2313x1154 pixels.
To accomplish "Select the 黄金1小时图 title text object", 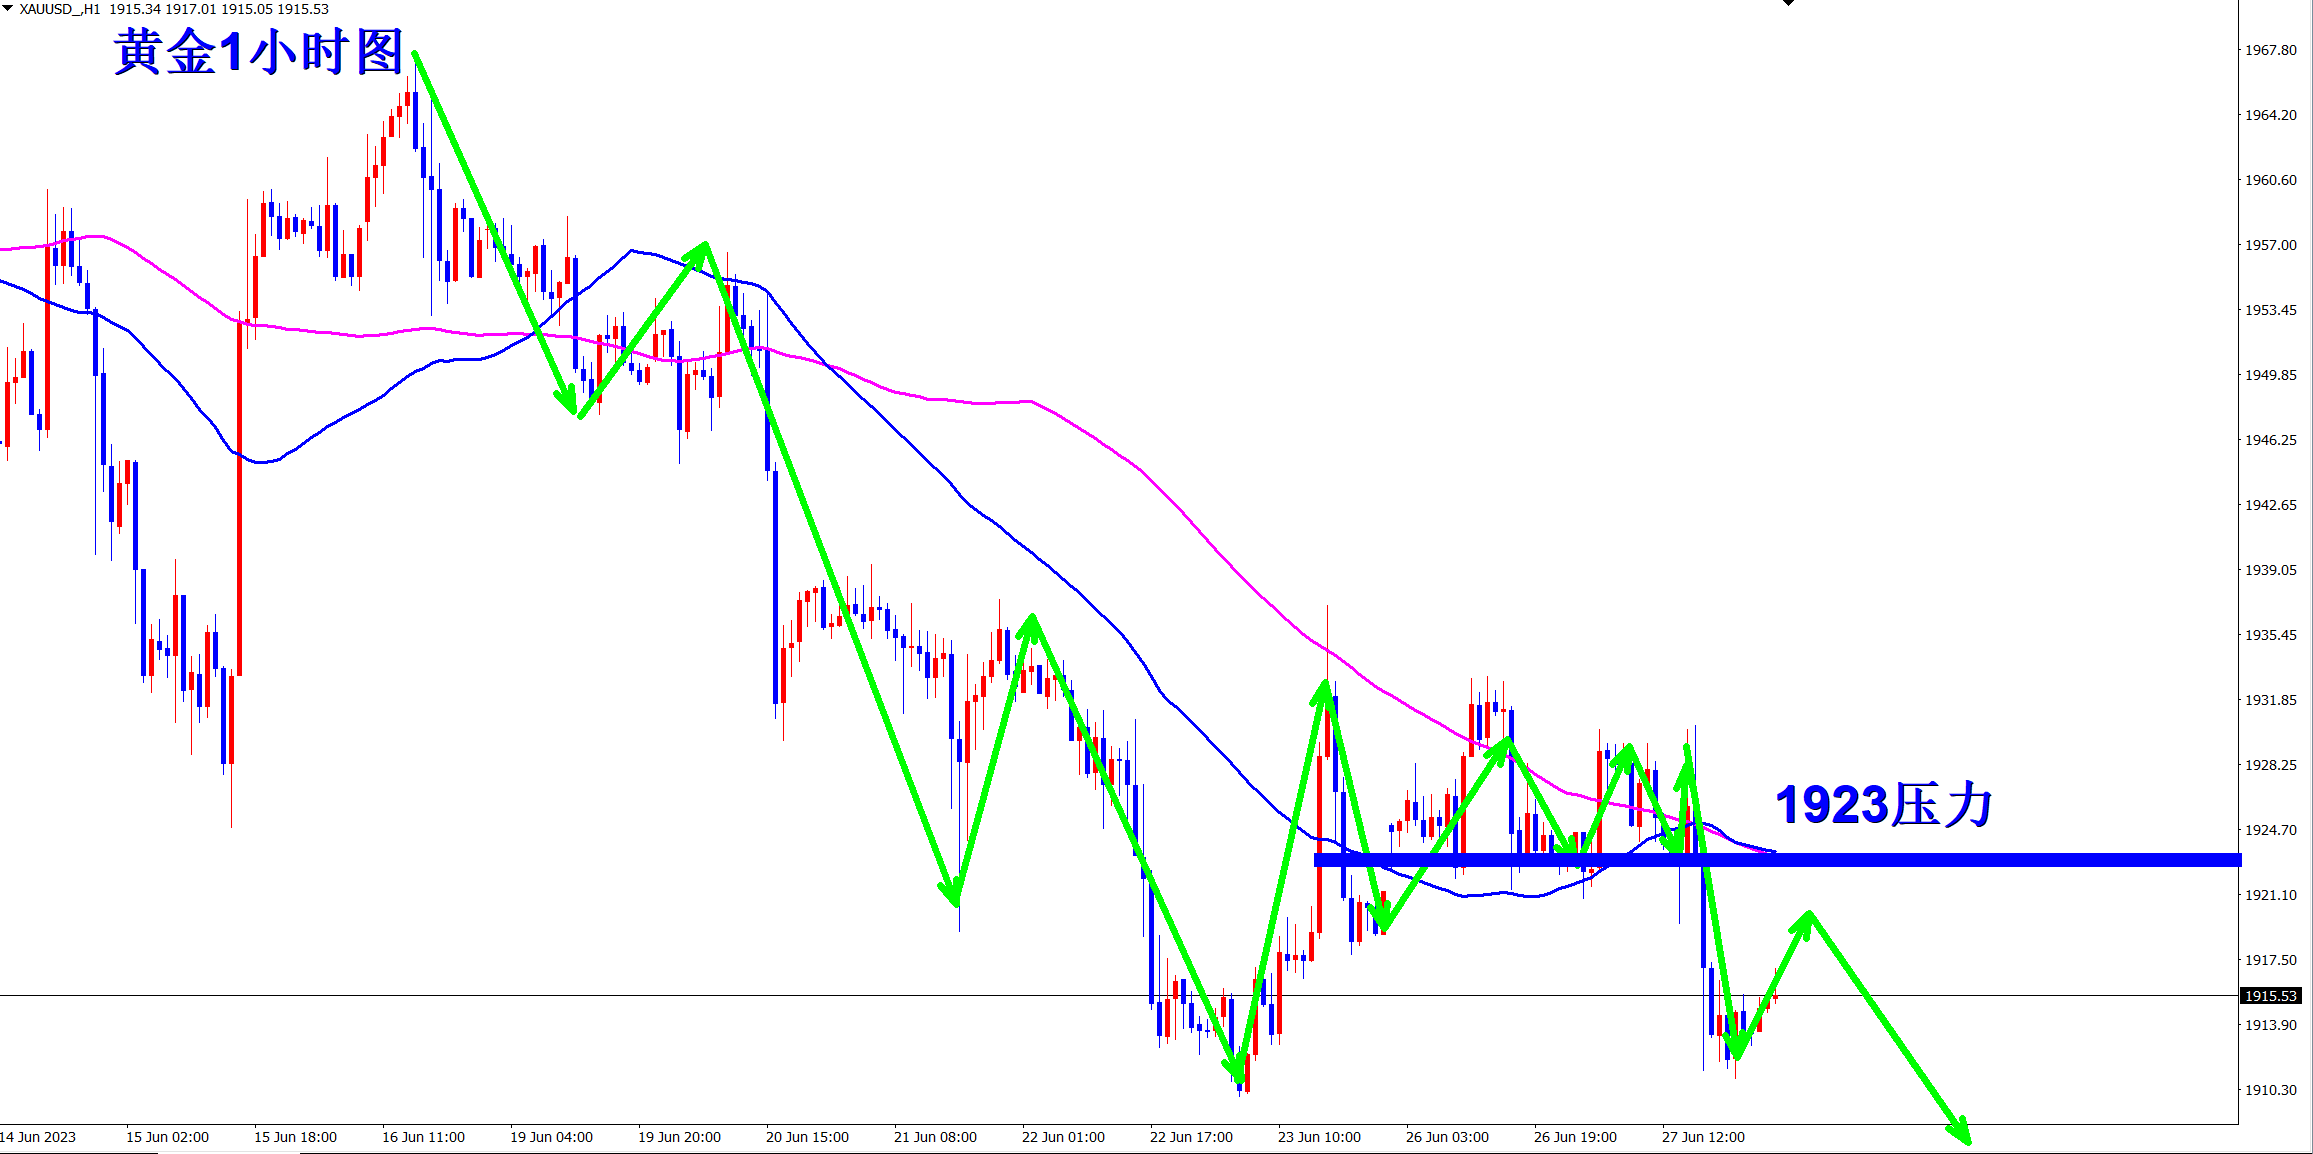I will pyautogui.click(x=258, y=52).
